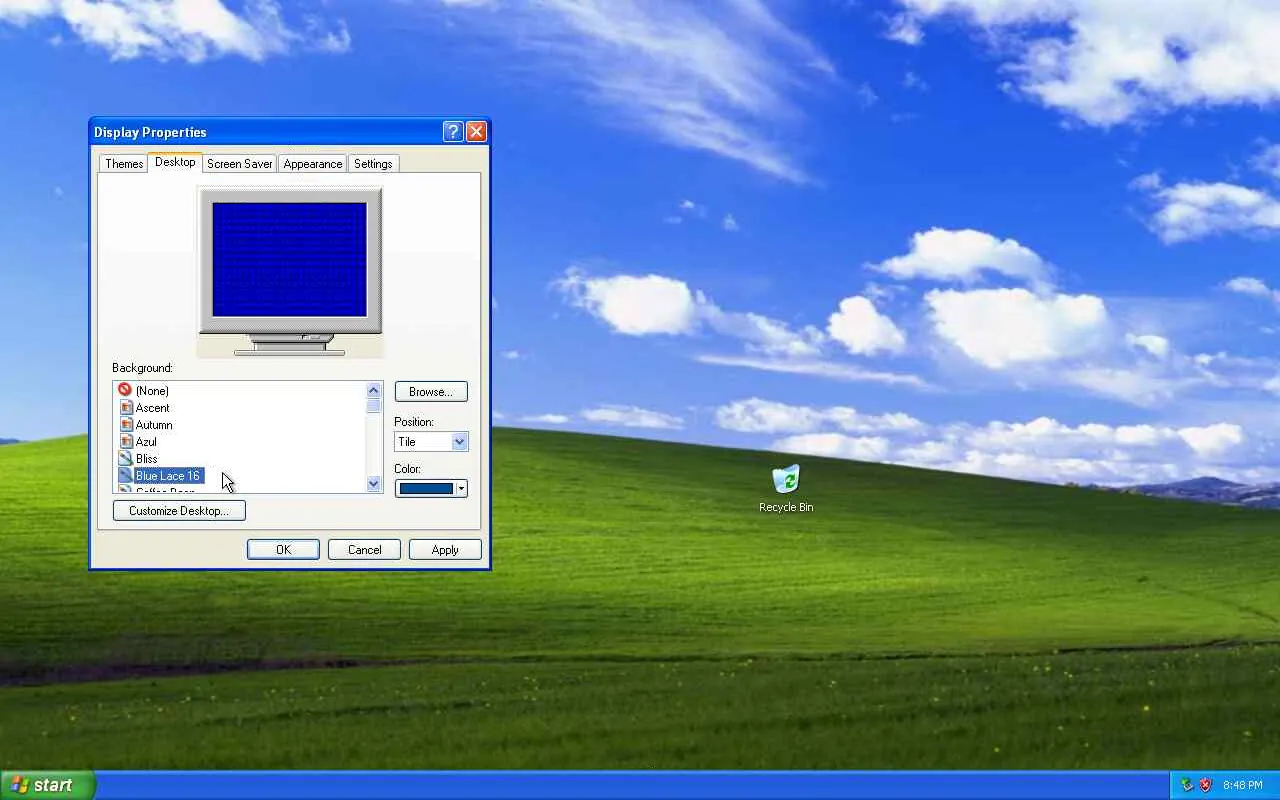Select the red (None) icon in Background list
The height and width of the screenshot is (800, 1280).
[x=125, y=390]
